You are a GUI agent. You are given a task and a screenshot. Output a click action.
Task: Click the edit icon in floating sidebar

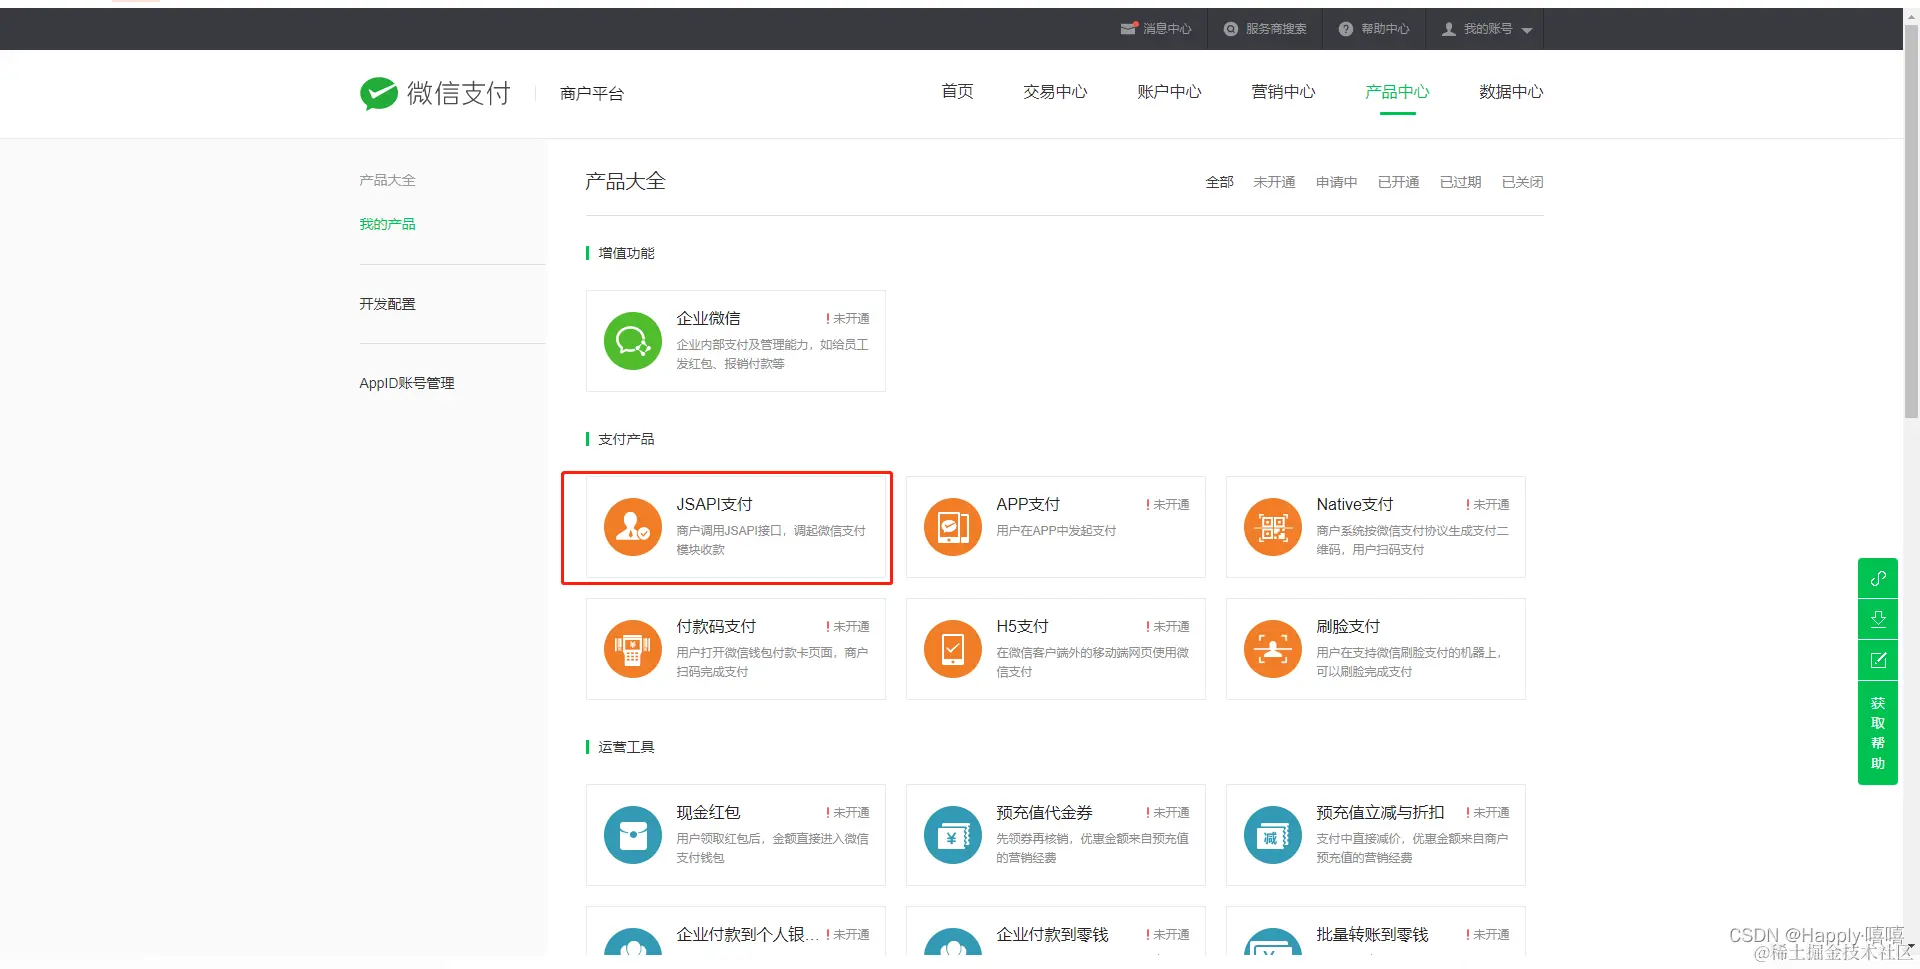[x=1878, y=660]
